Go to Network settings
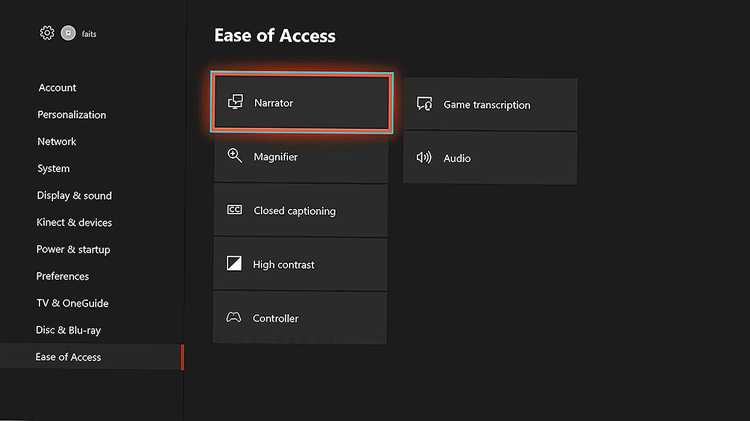This screenshot has height=421, width=750. point(57,142)
